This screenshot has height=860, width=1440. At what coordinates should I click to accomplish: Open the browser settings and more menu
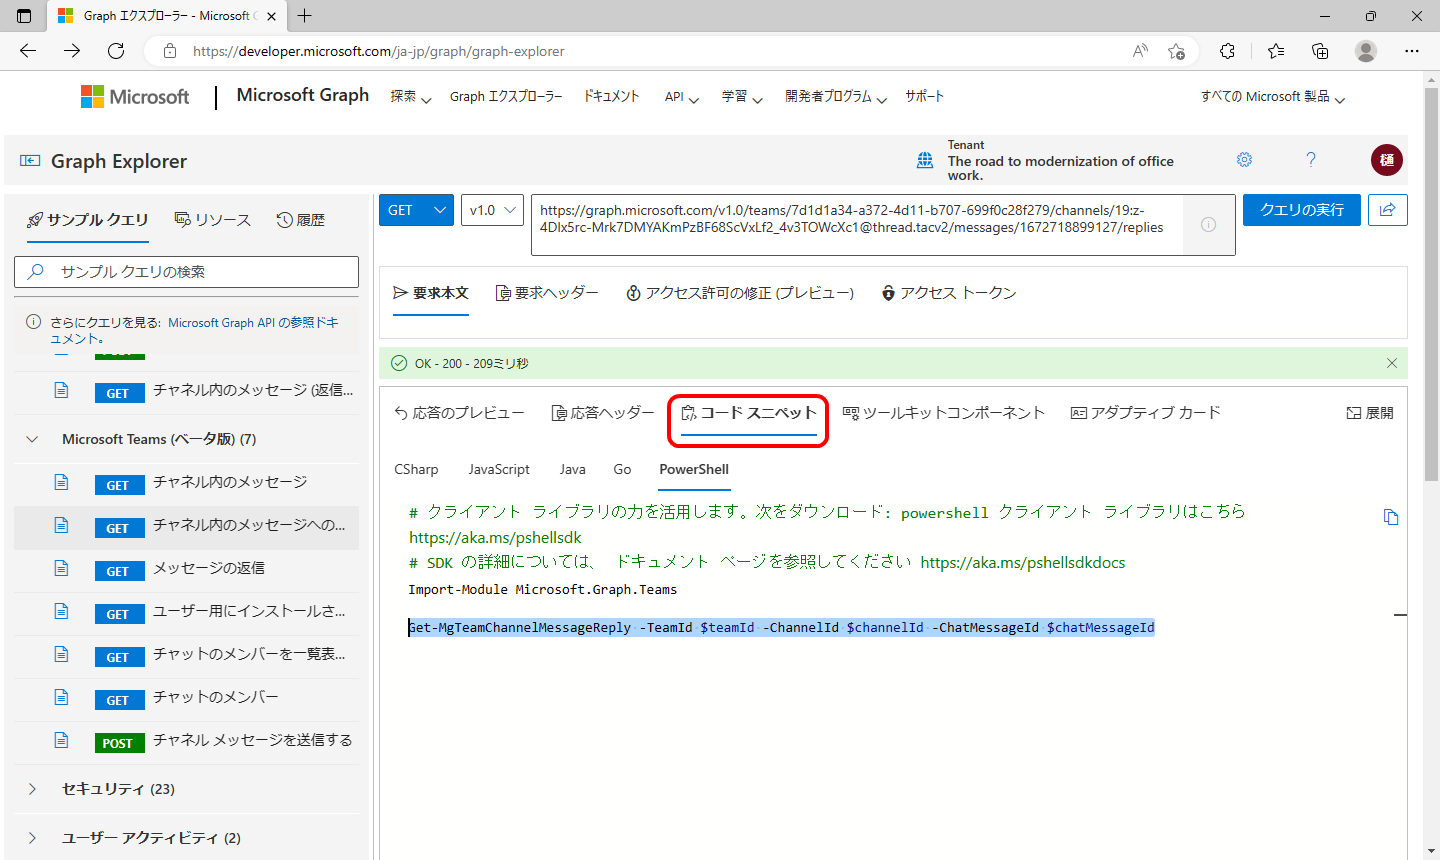click(1412, 51)
